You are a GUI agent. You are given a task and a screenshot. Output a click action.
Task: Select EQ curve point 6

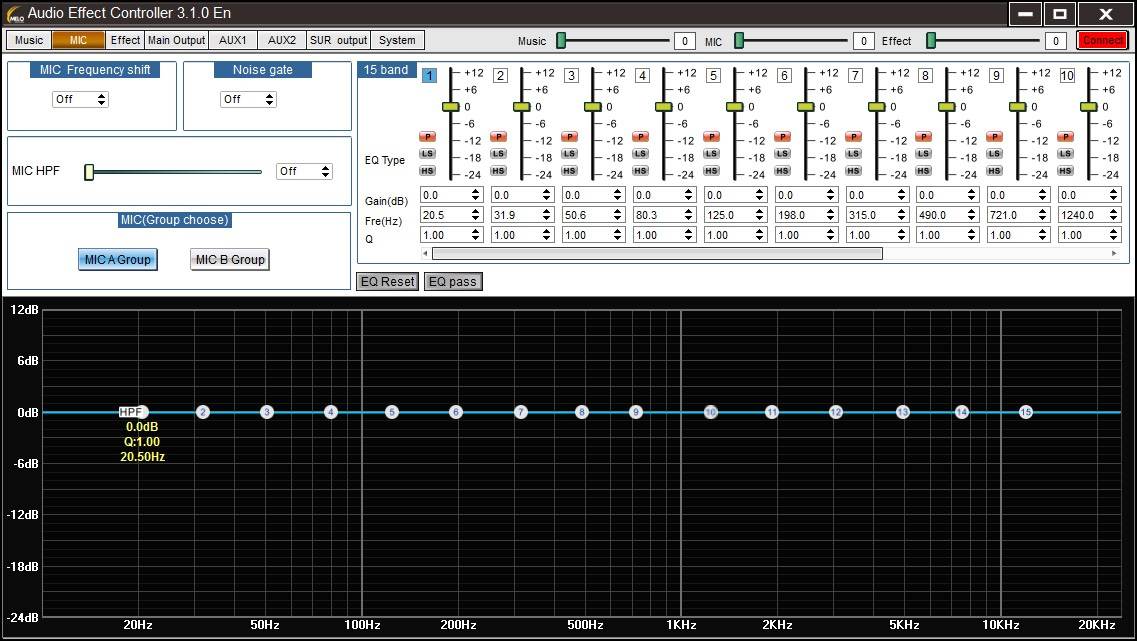(x=456, y=412)
